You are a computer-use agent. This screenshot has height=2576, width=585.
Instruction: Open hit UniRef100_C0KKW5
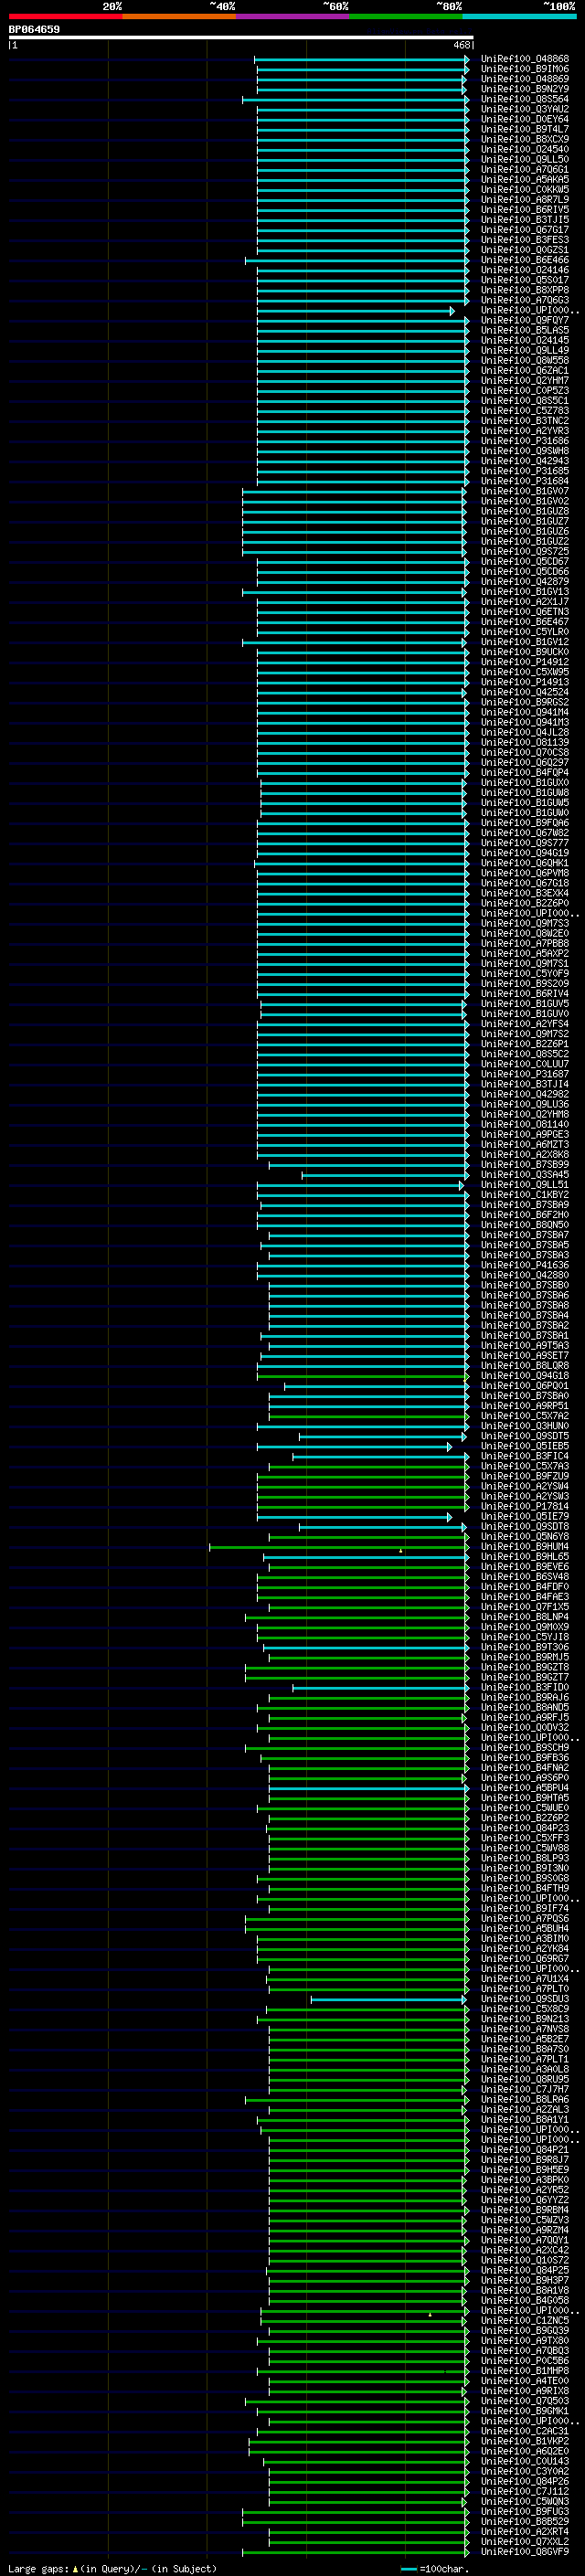(525, 189)
